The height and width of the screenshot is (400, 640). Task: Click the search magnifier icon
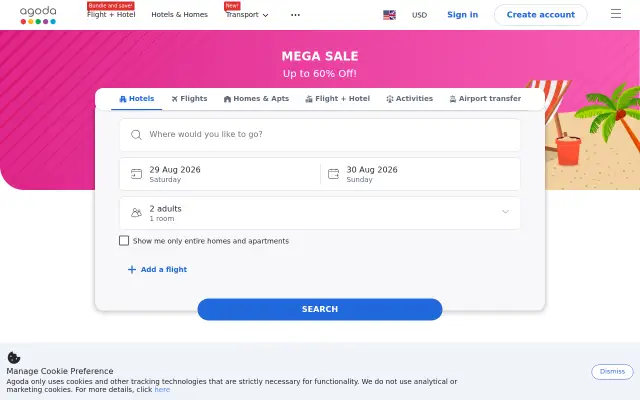click(x=136, y=135)
